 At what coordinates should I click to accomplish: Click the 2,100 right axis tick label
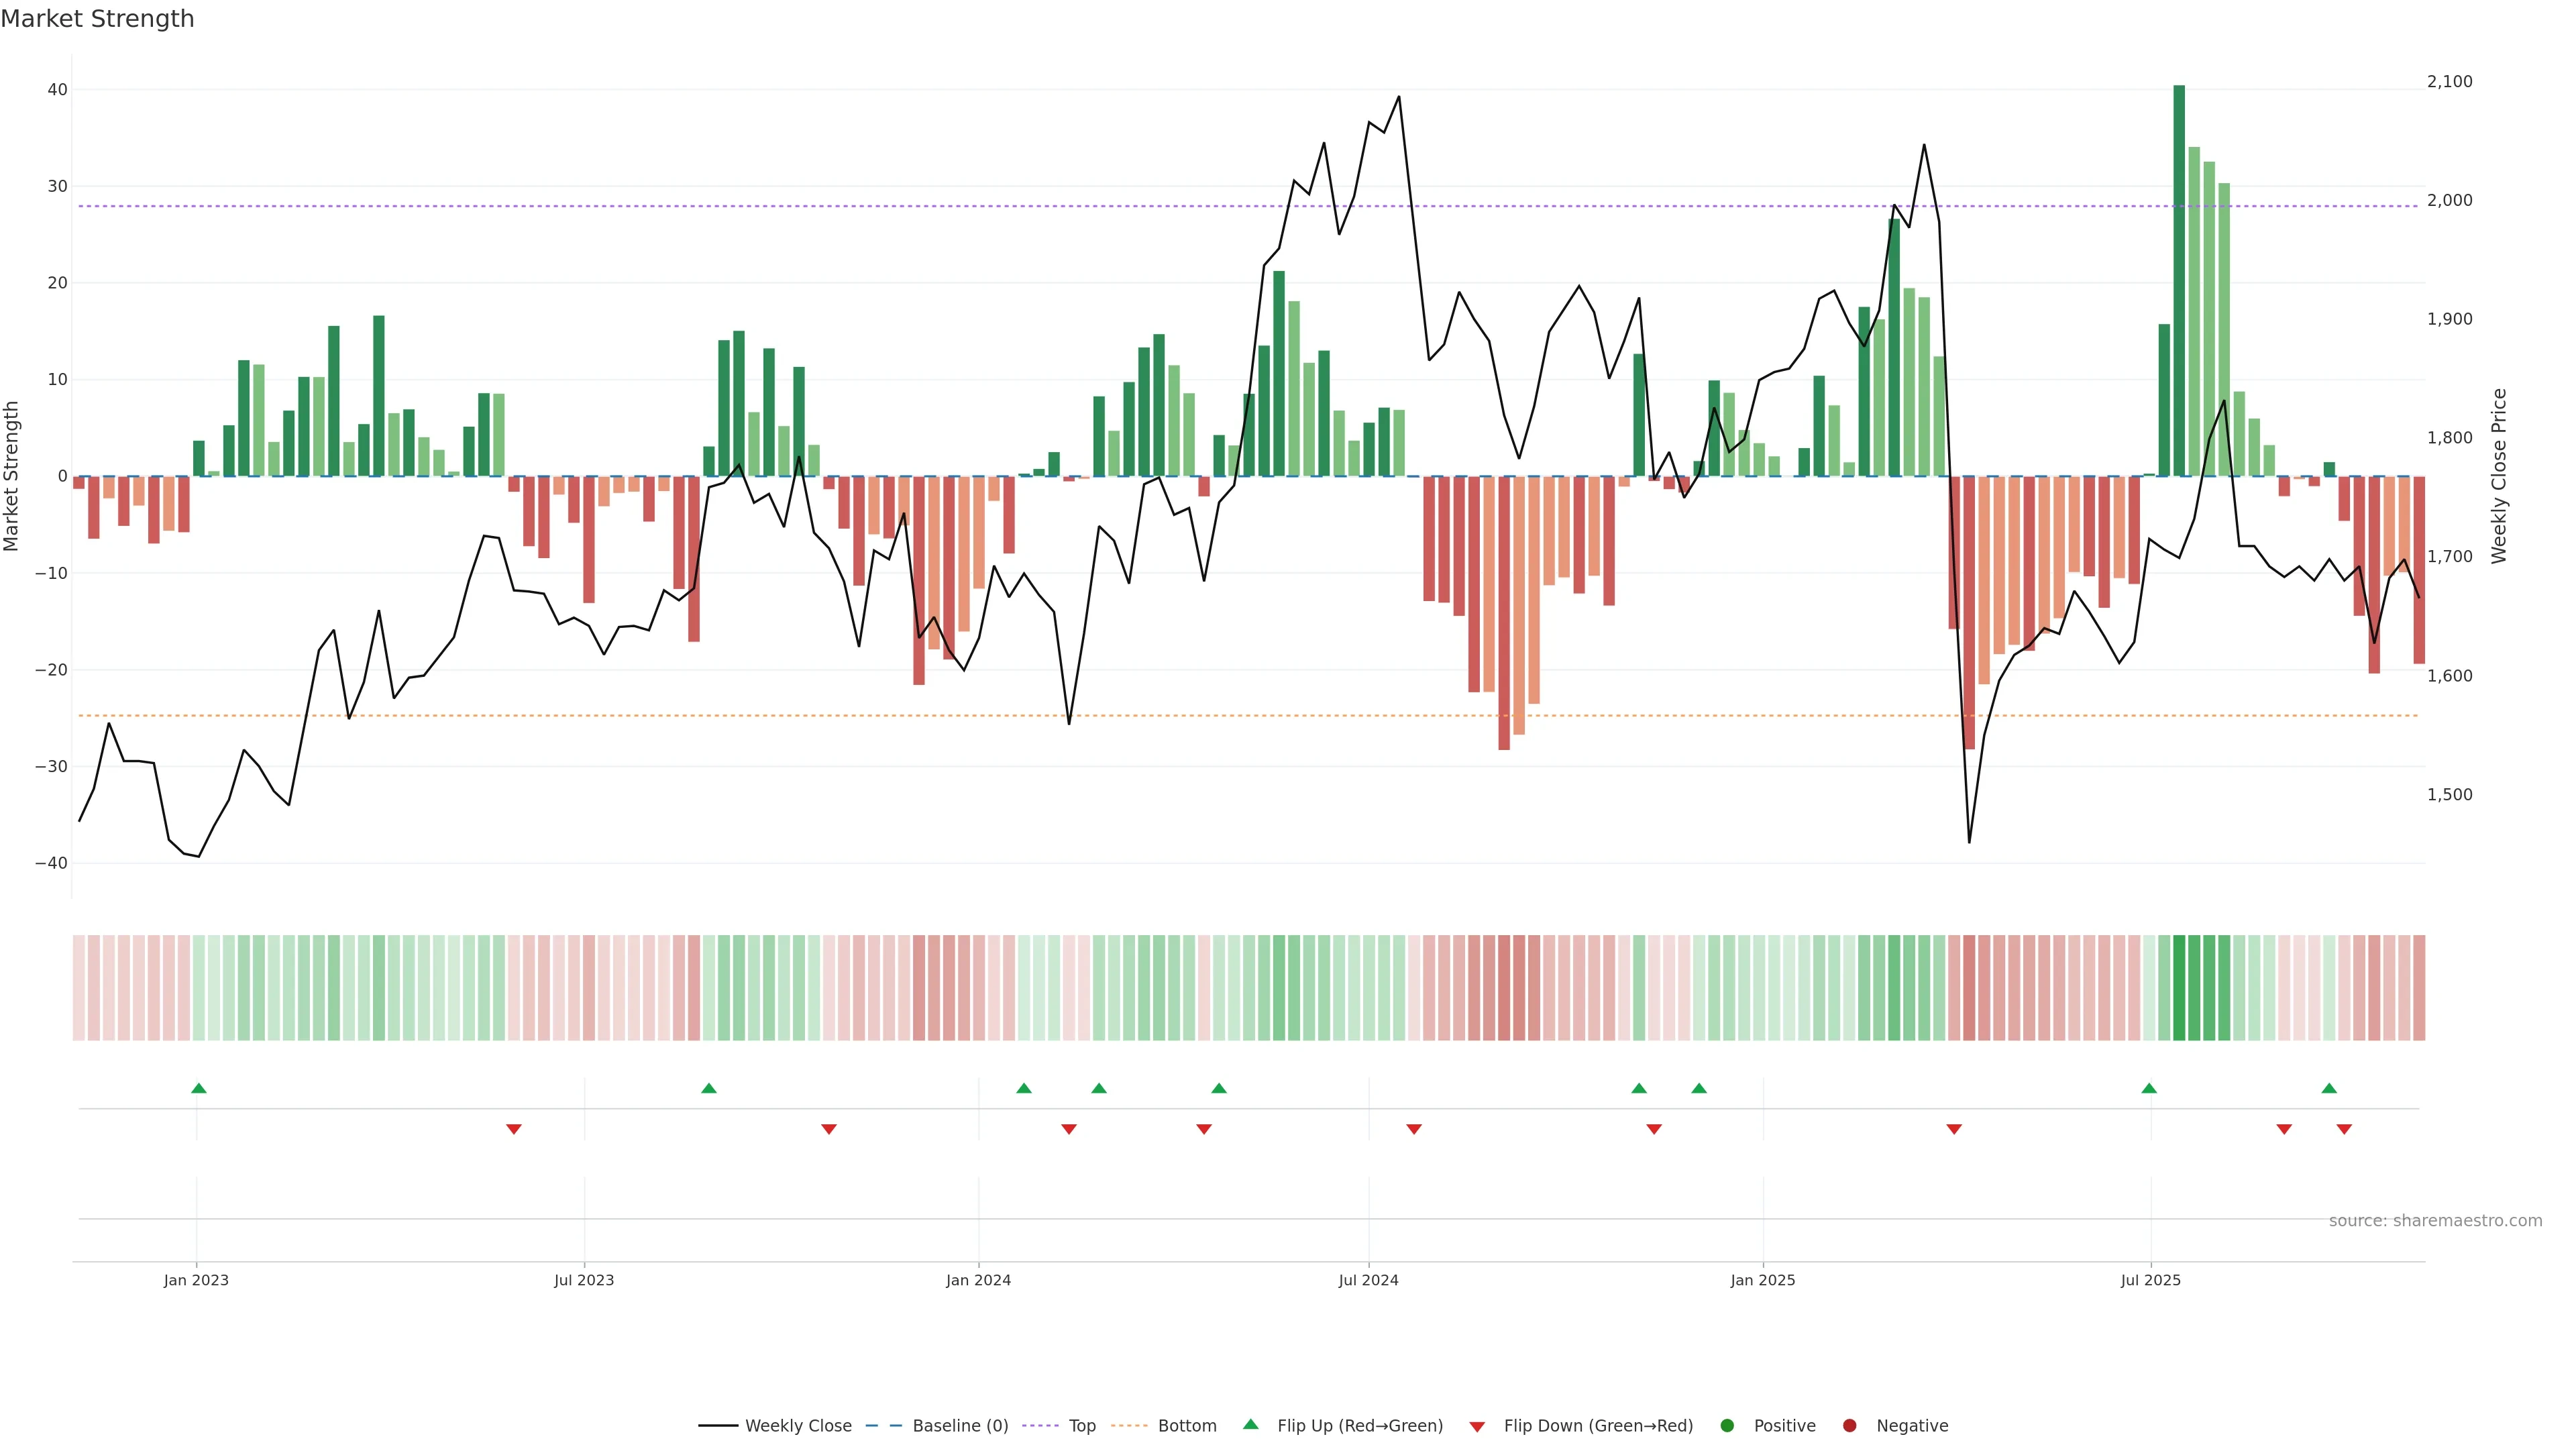coord(2449,82)
